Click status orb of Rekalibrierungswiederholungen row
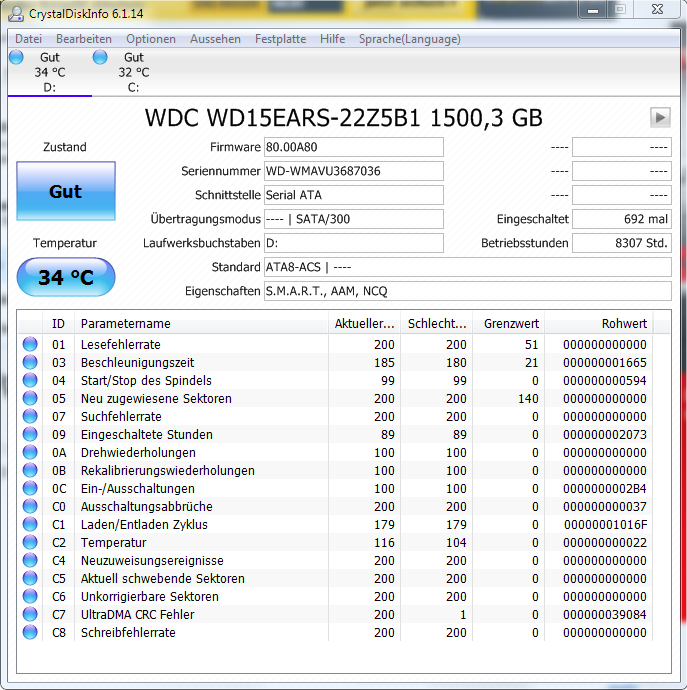This screenshot has height=690, width=687. [30, 470]
